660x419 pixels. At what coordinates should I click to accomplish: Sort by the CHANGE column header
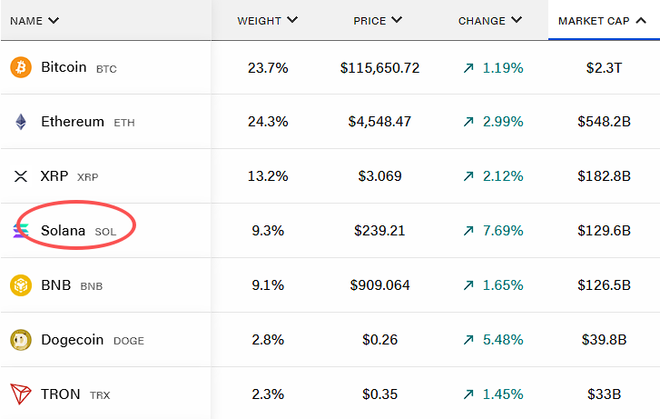pyautogui.click(x=490, y=20)
